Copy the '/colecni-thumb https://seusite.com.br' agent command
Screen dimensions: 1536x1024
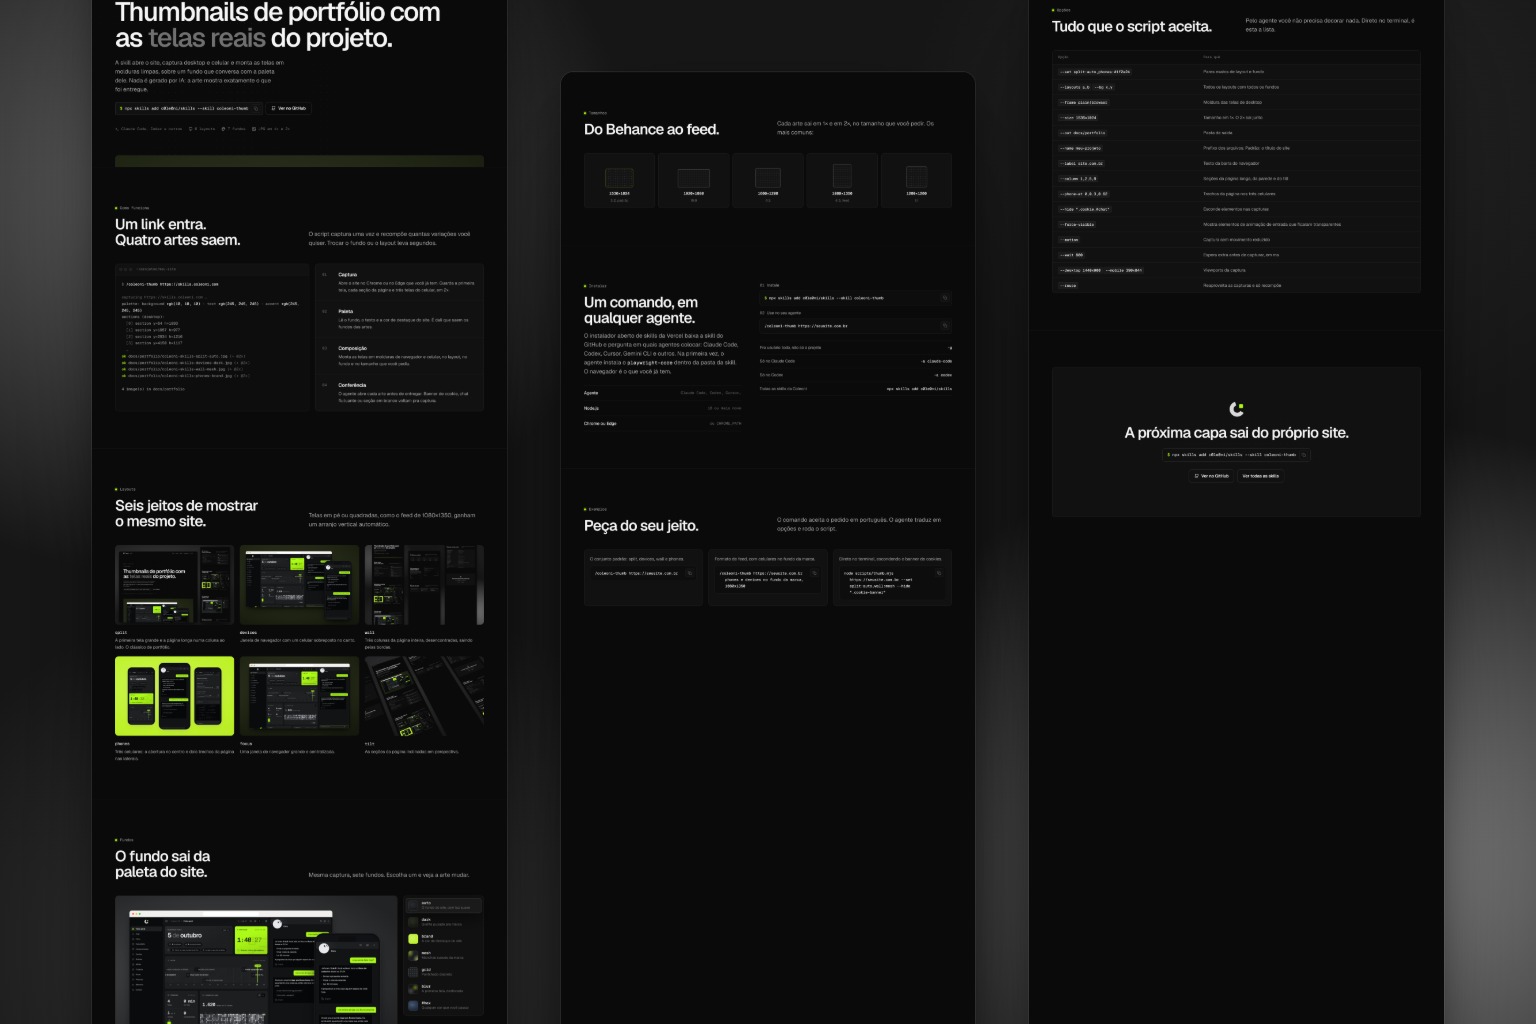(944, 325)
